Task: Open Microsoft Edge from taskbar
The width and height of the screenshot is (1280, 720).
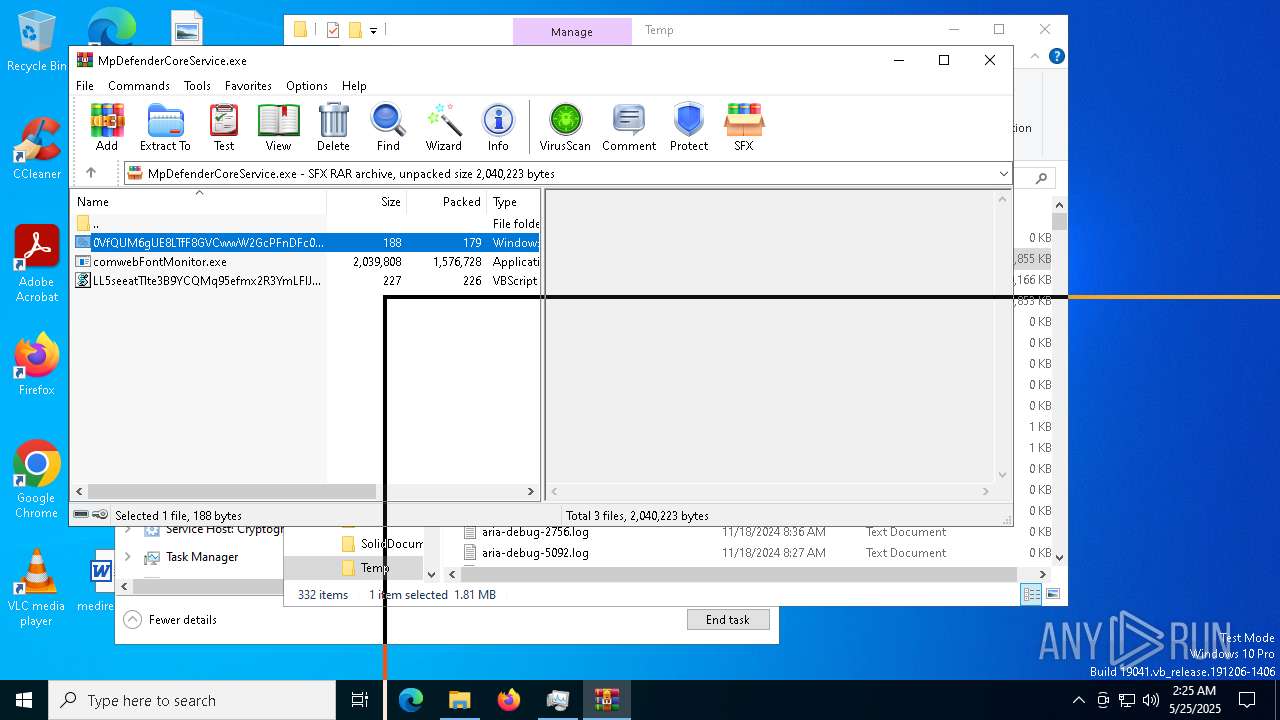Action: pos(411,700)
